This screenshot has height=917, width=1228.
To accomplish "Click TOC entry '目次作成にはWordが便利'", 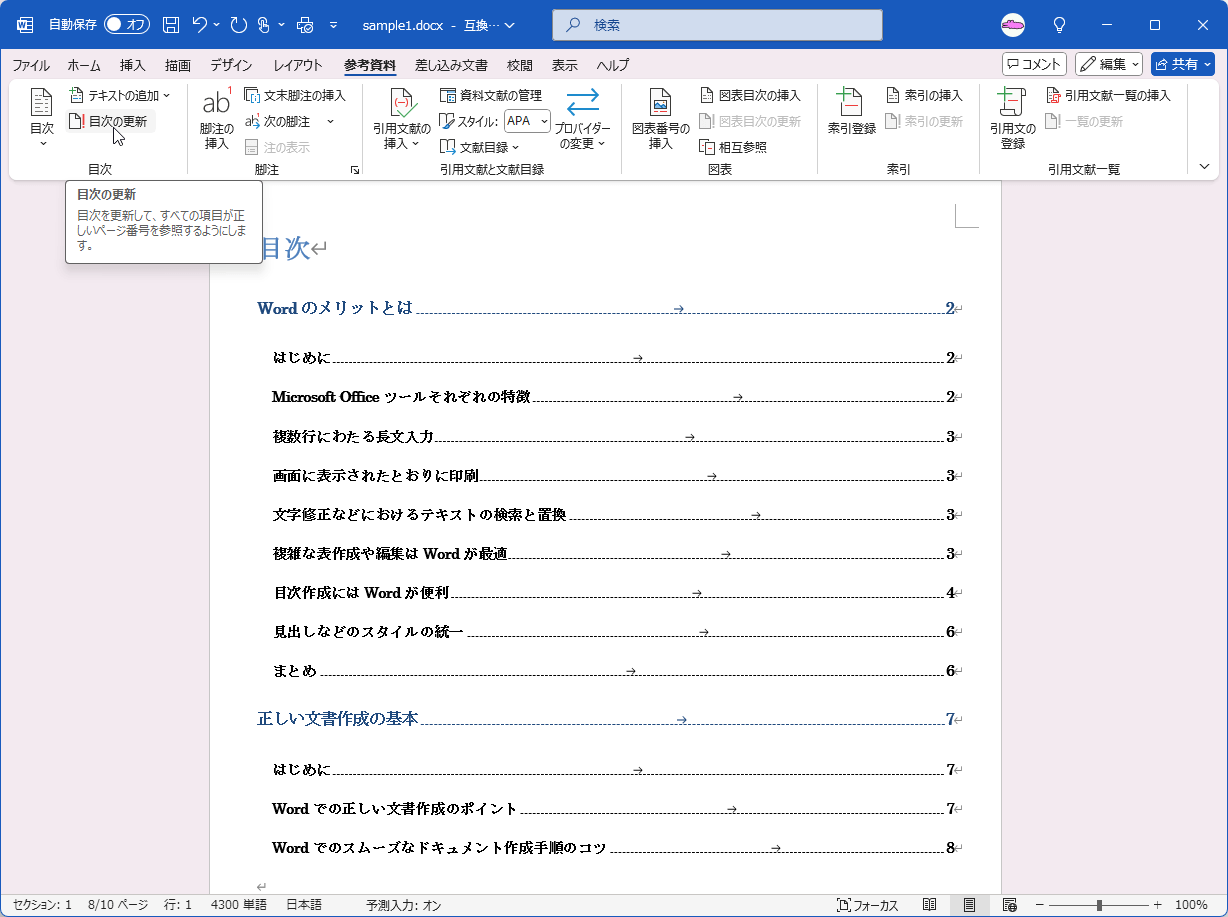I will (x=361, y=592).
